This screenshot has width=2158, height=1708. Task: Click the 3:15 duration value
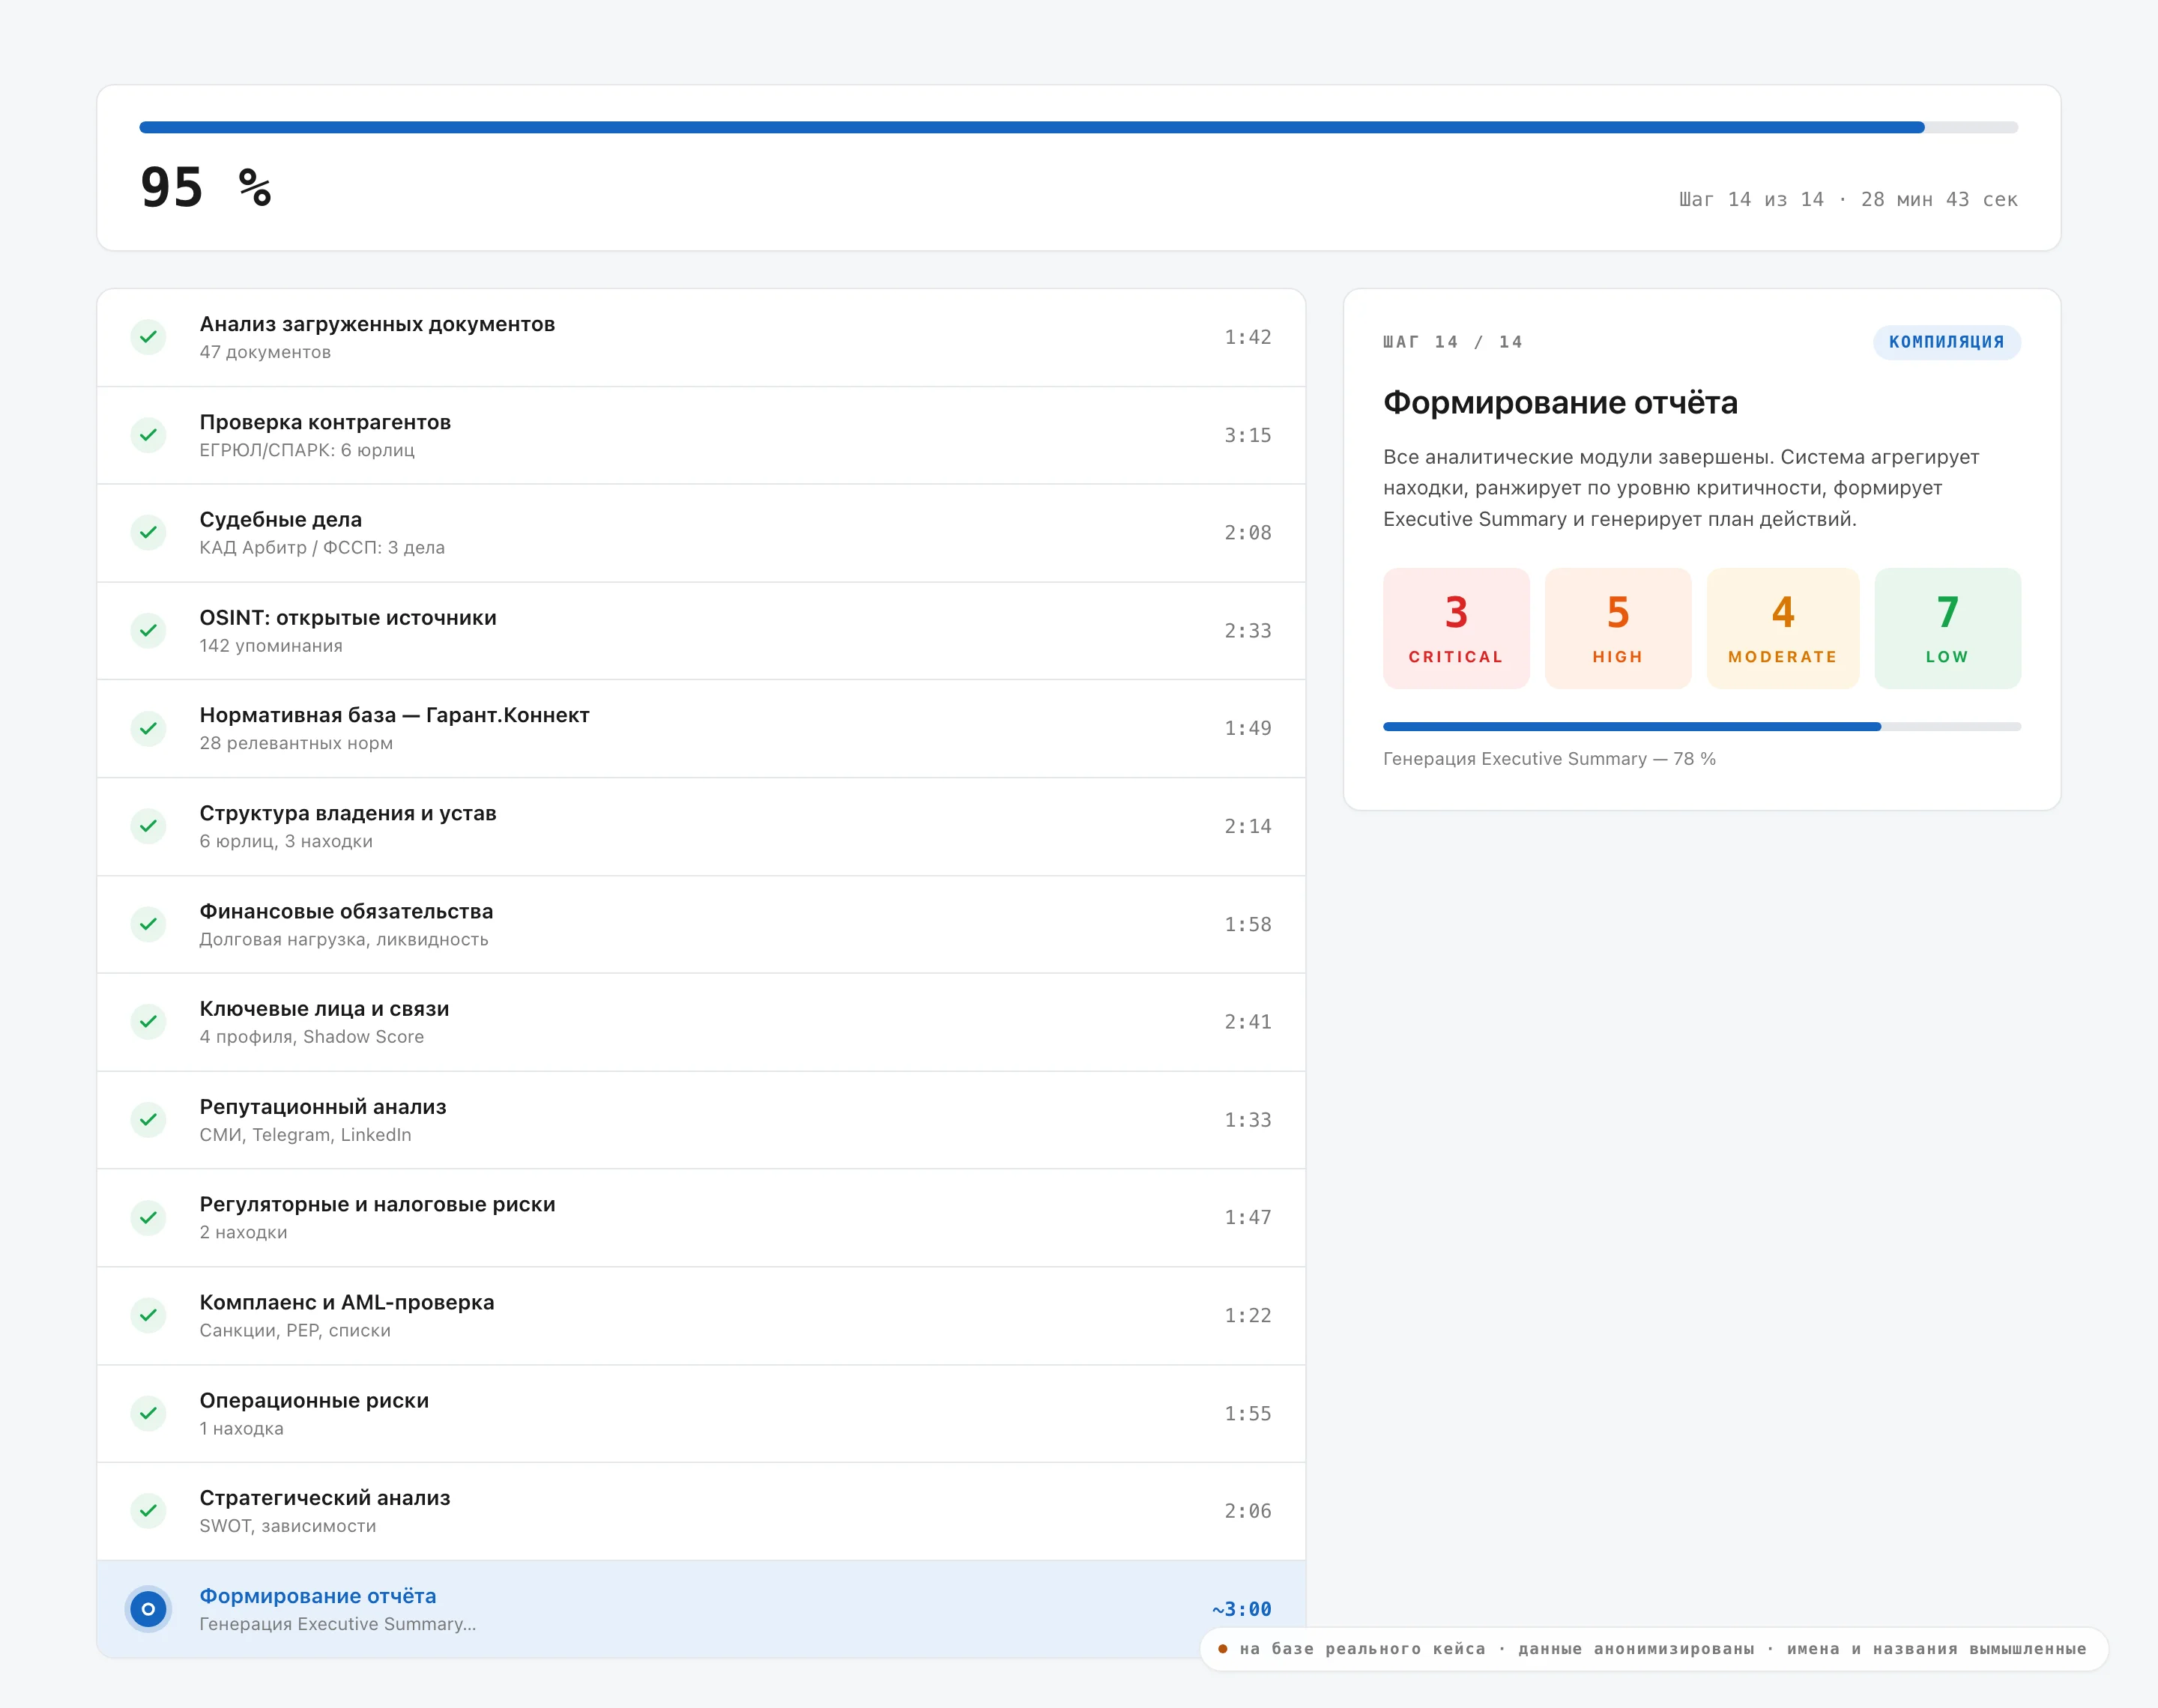[x=1248, y=435]
